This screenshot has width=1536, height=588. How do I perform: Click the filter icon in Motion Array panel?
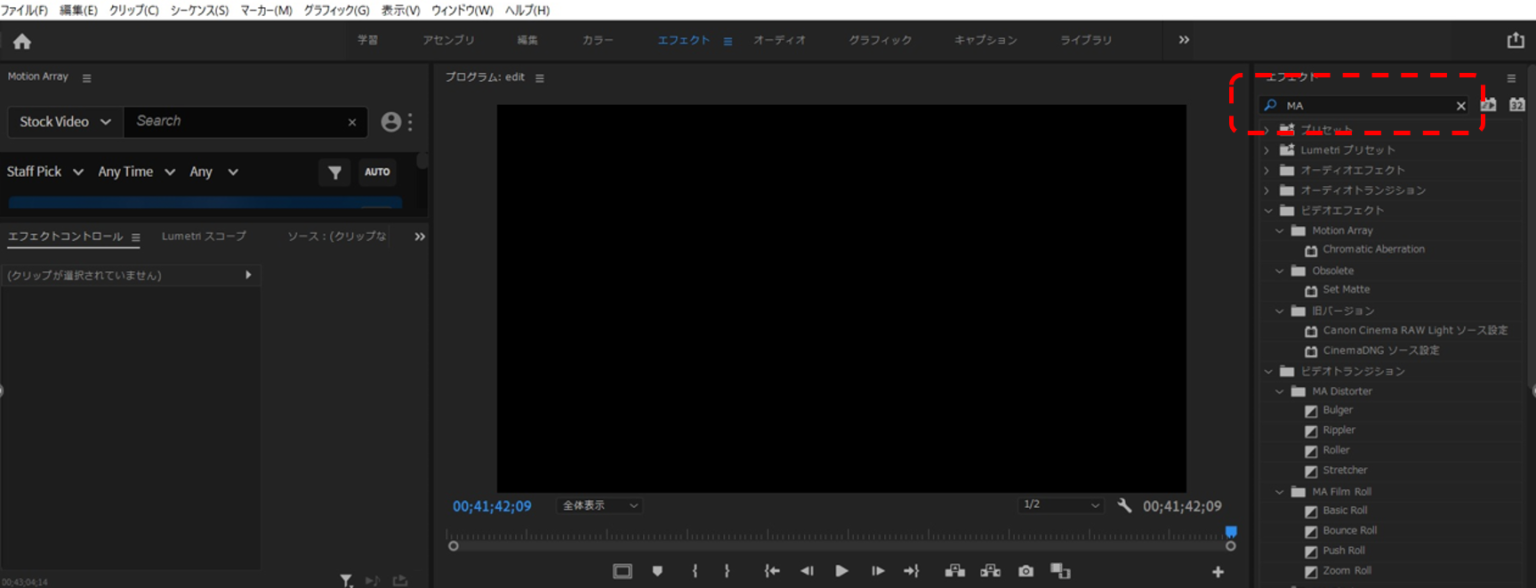coord(335,172)
